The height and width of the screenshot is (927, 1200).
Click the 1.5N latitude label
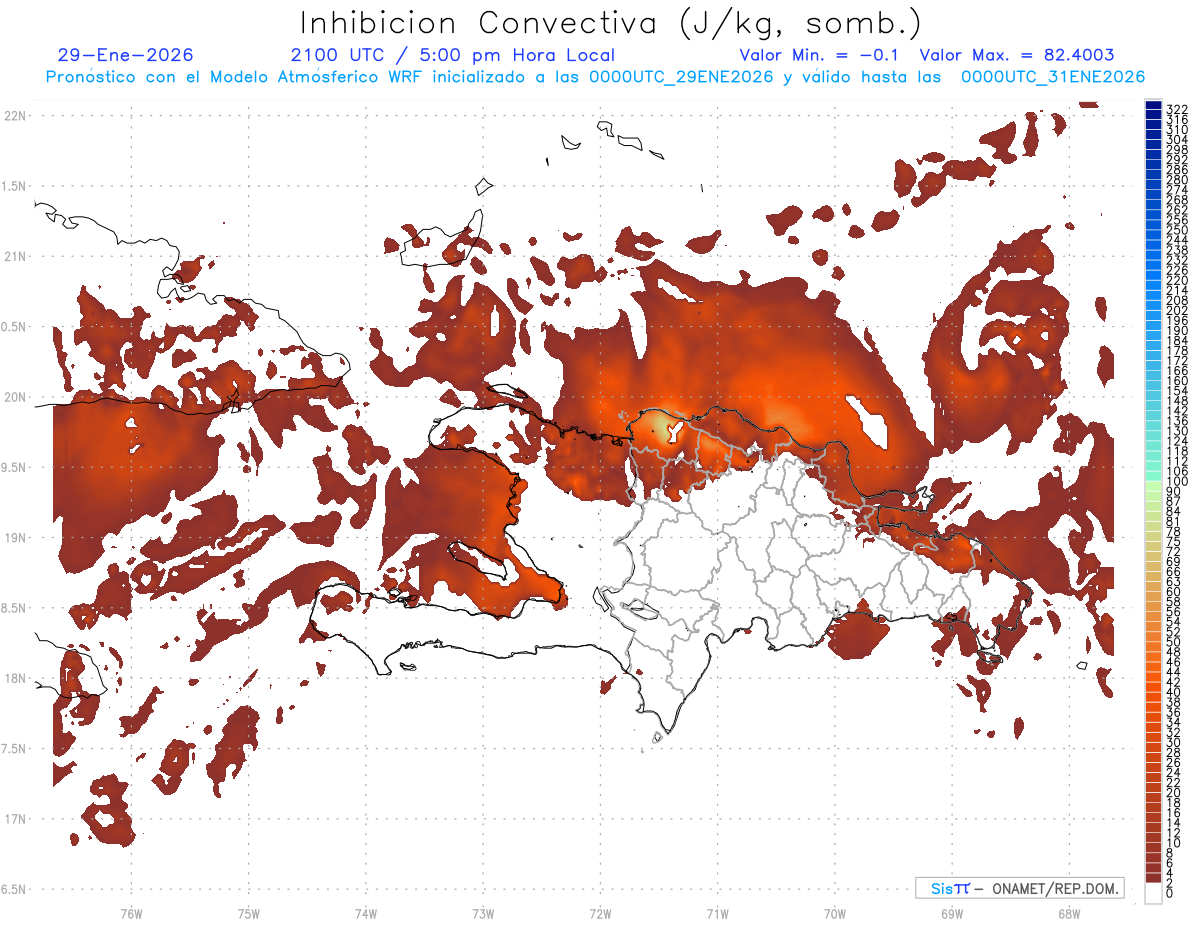pyautogui.click(x=15, y=186)
